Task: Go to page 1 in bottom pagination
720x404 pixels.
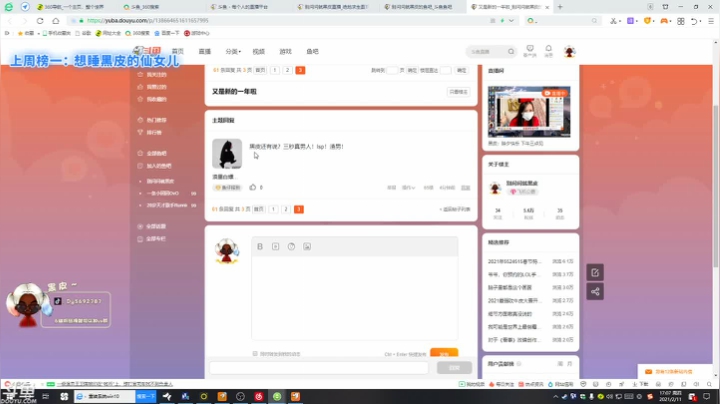Action: coord(273,209)
